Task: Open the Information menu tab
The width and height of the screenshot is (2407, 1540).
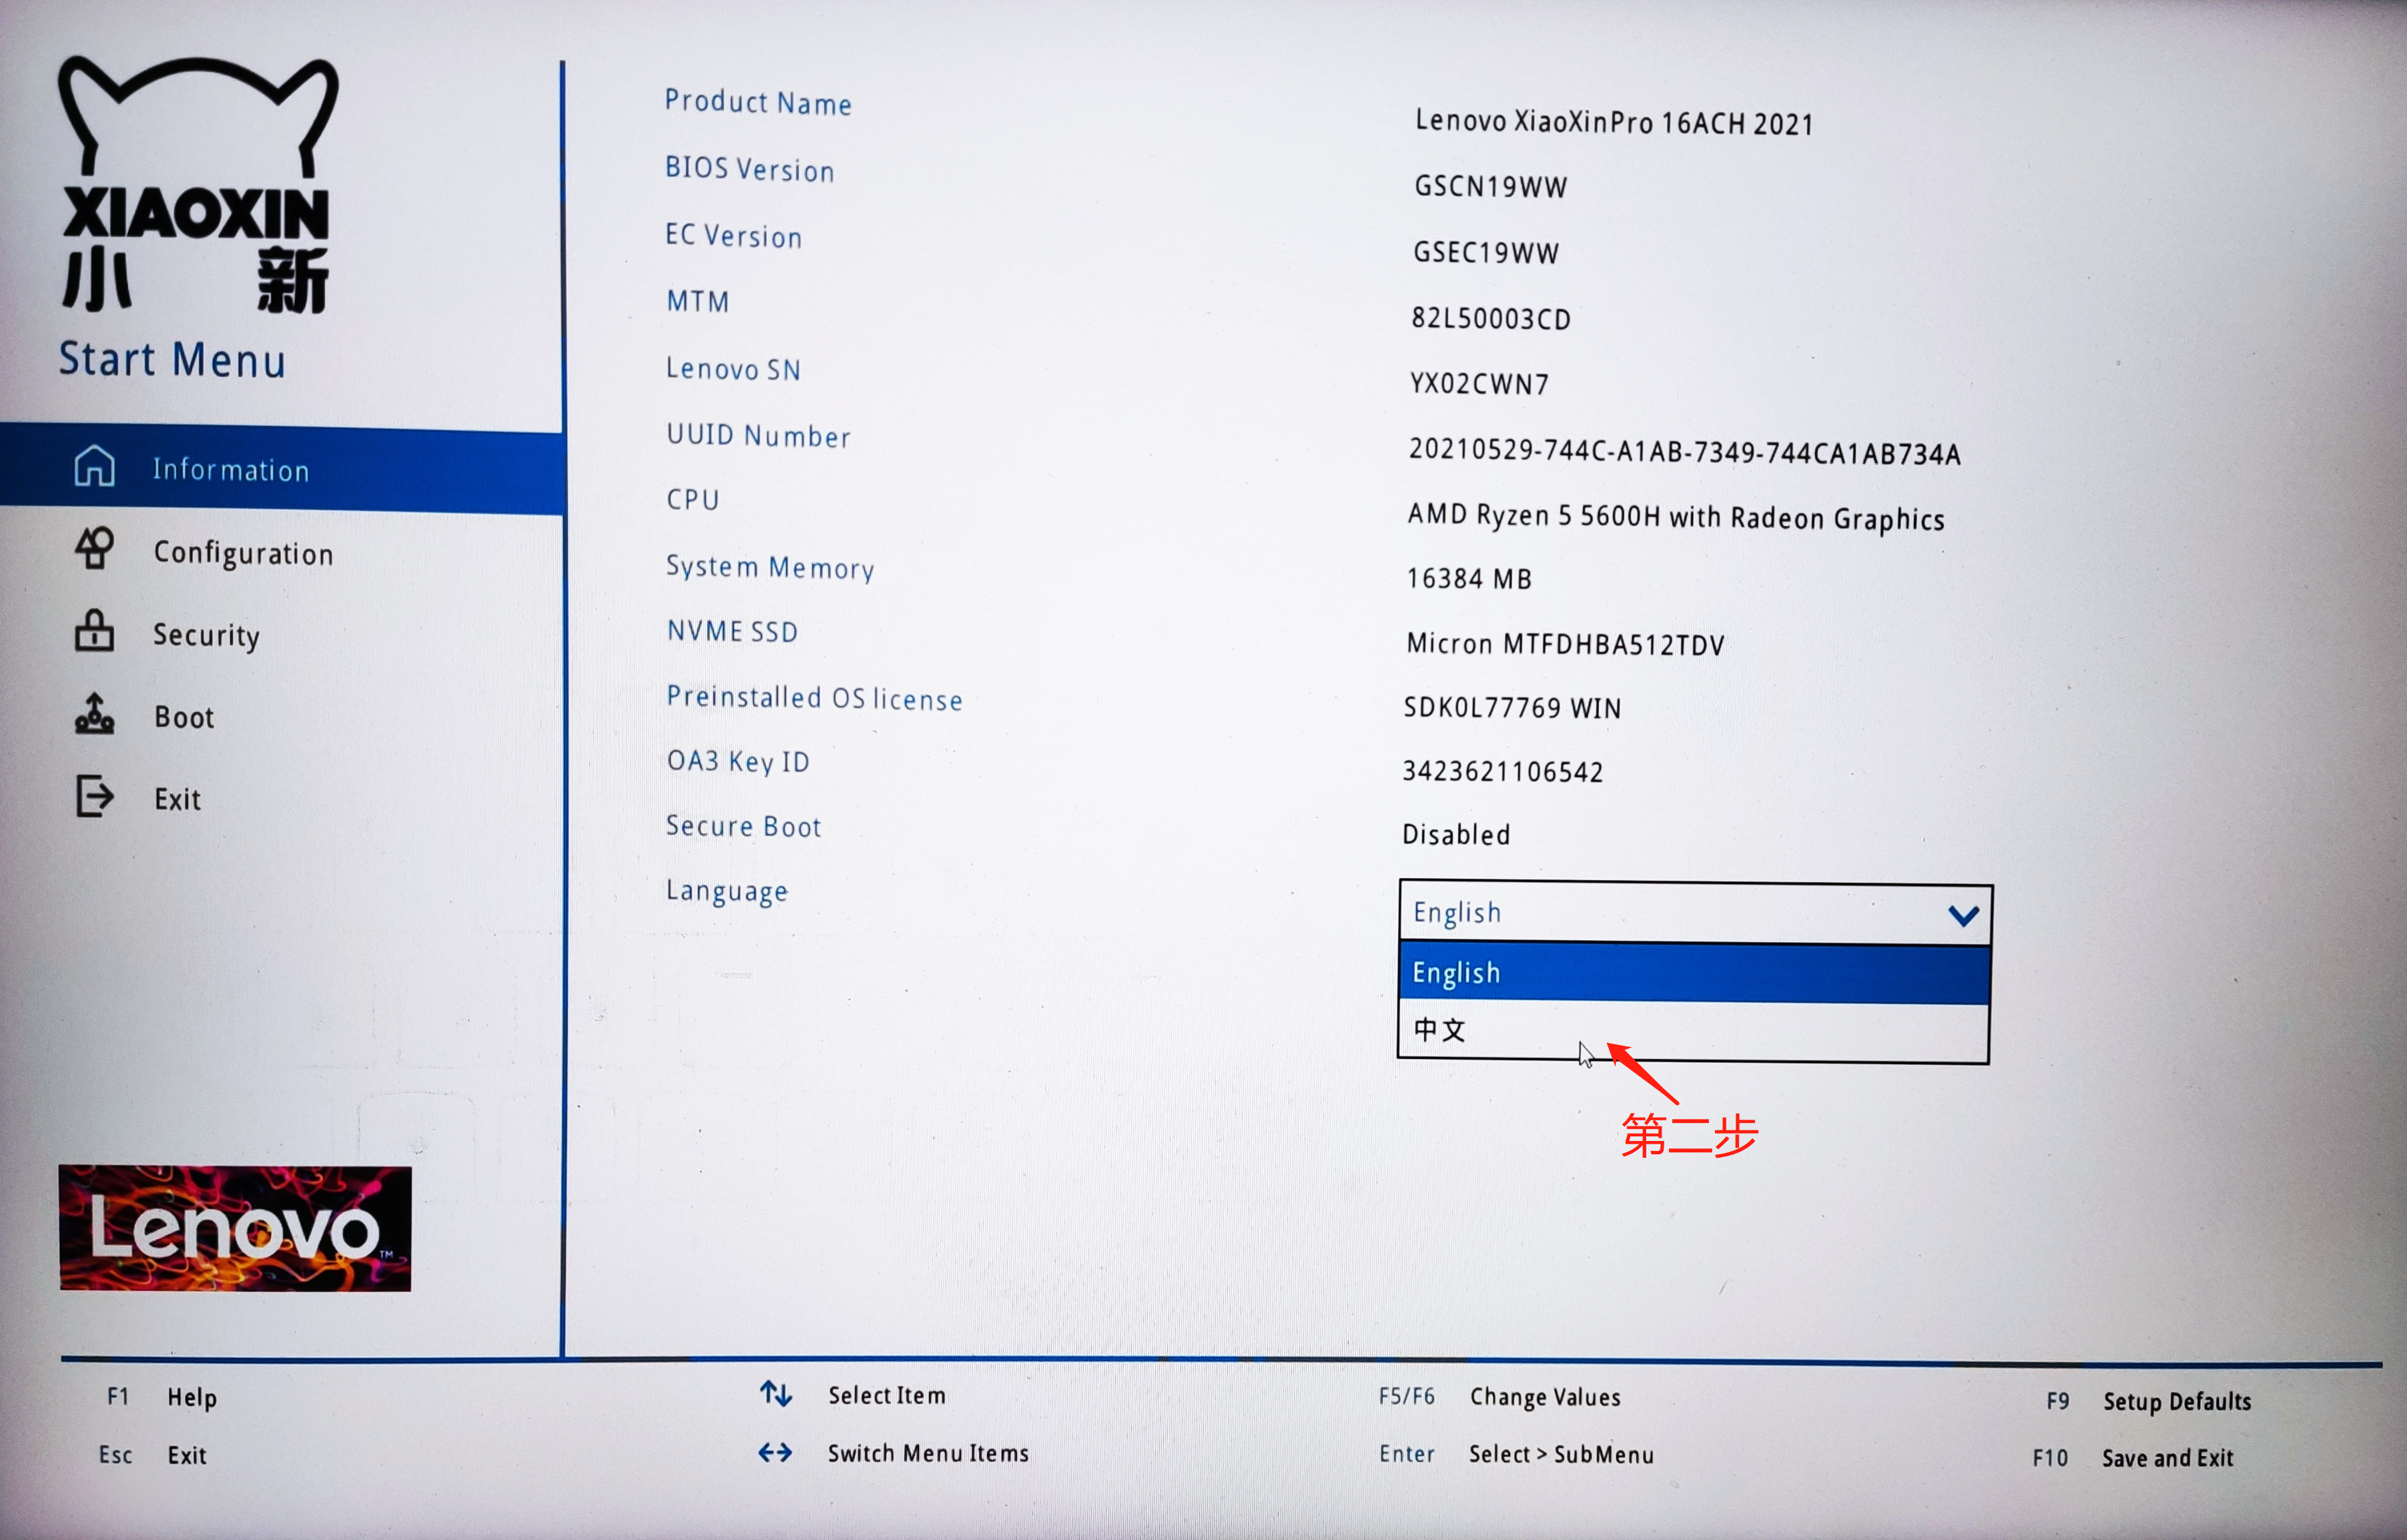Action: pos(282,469)
